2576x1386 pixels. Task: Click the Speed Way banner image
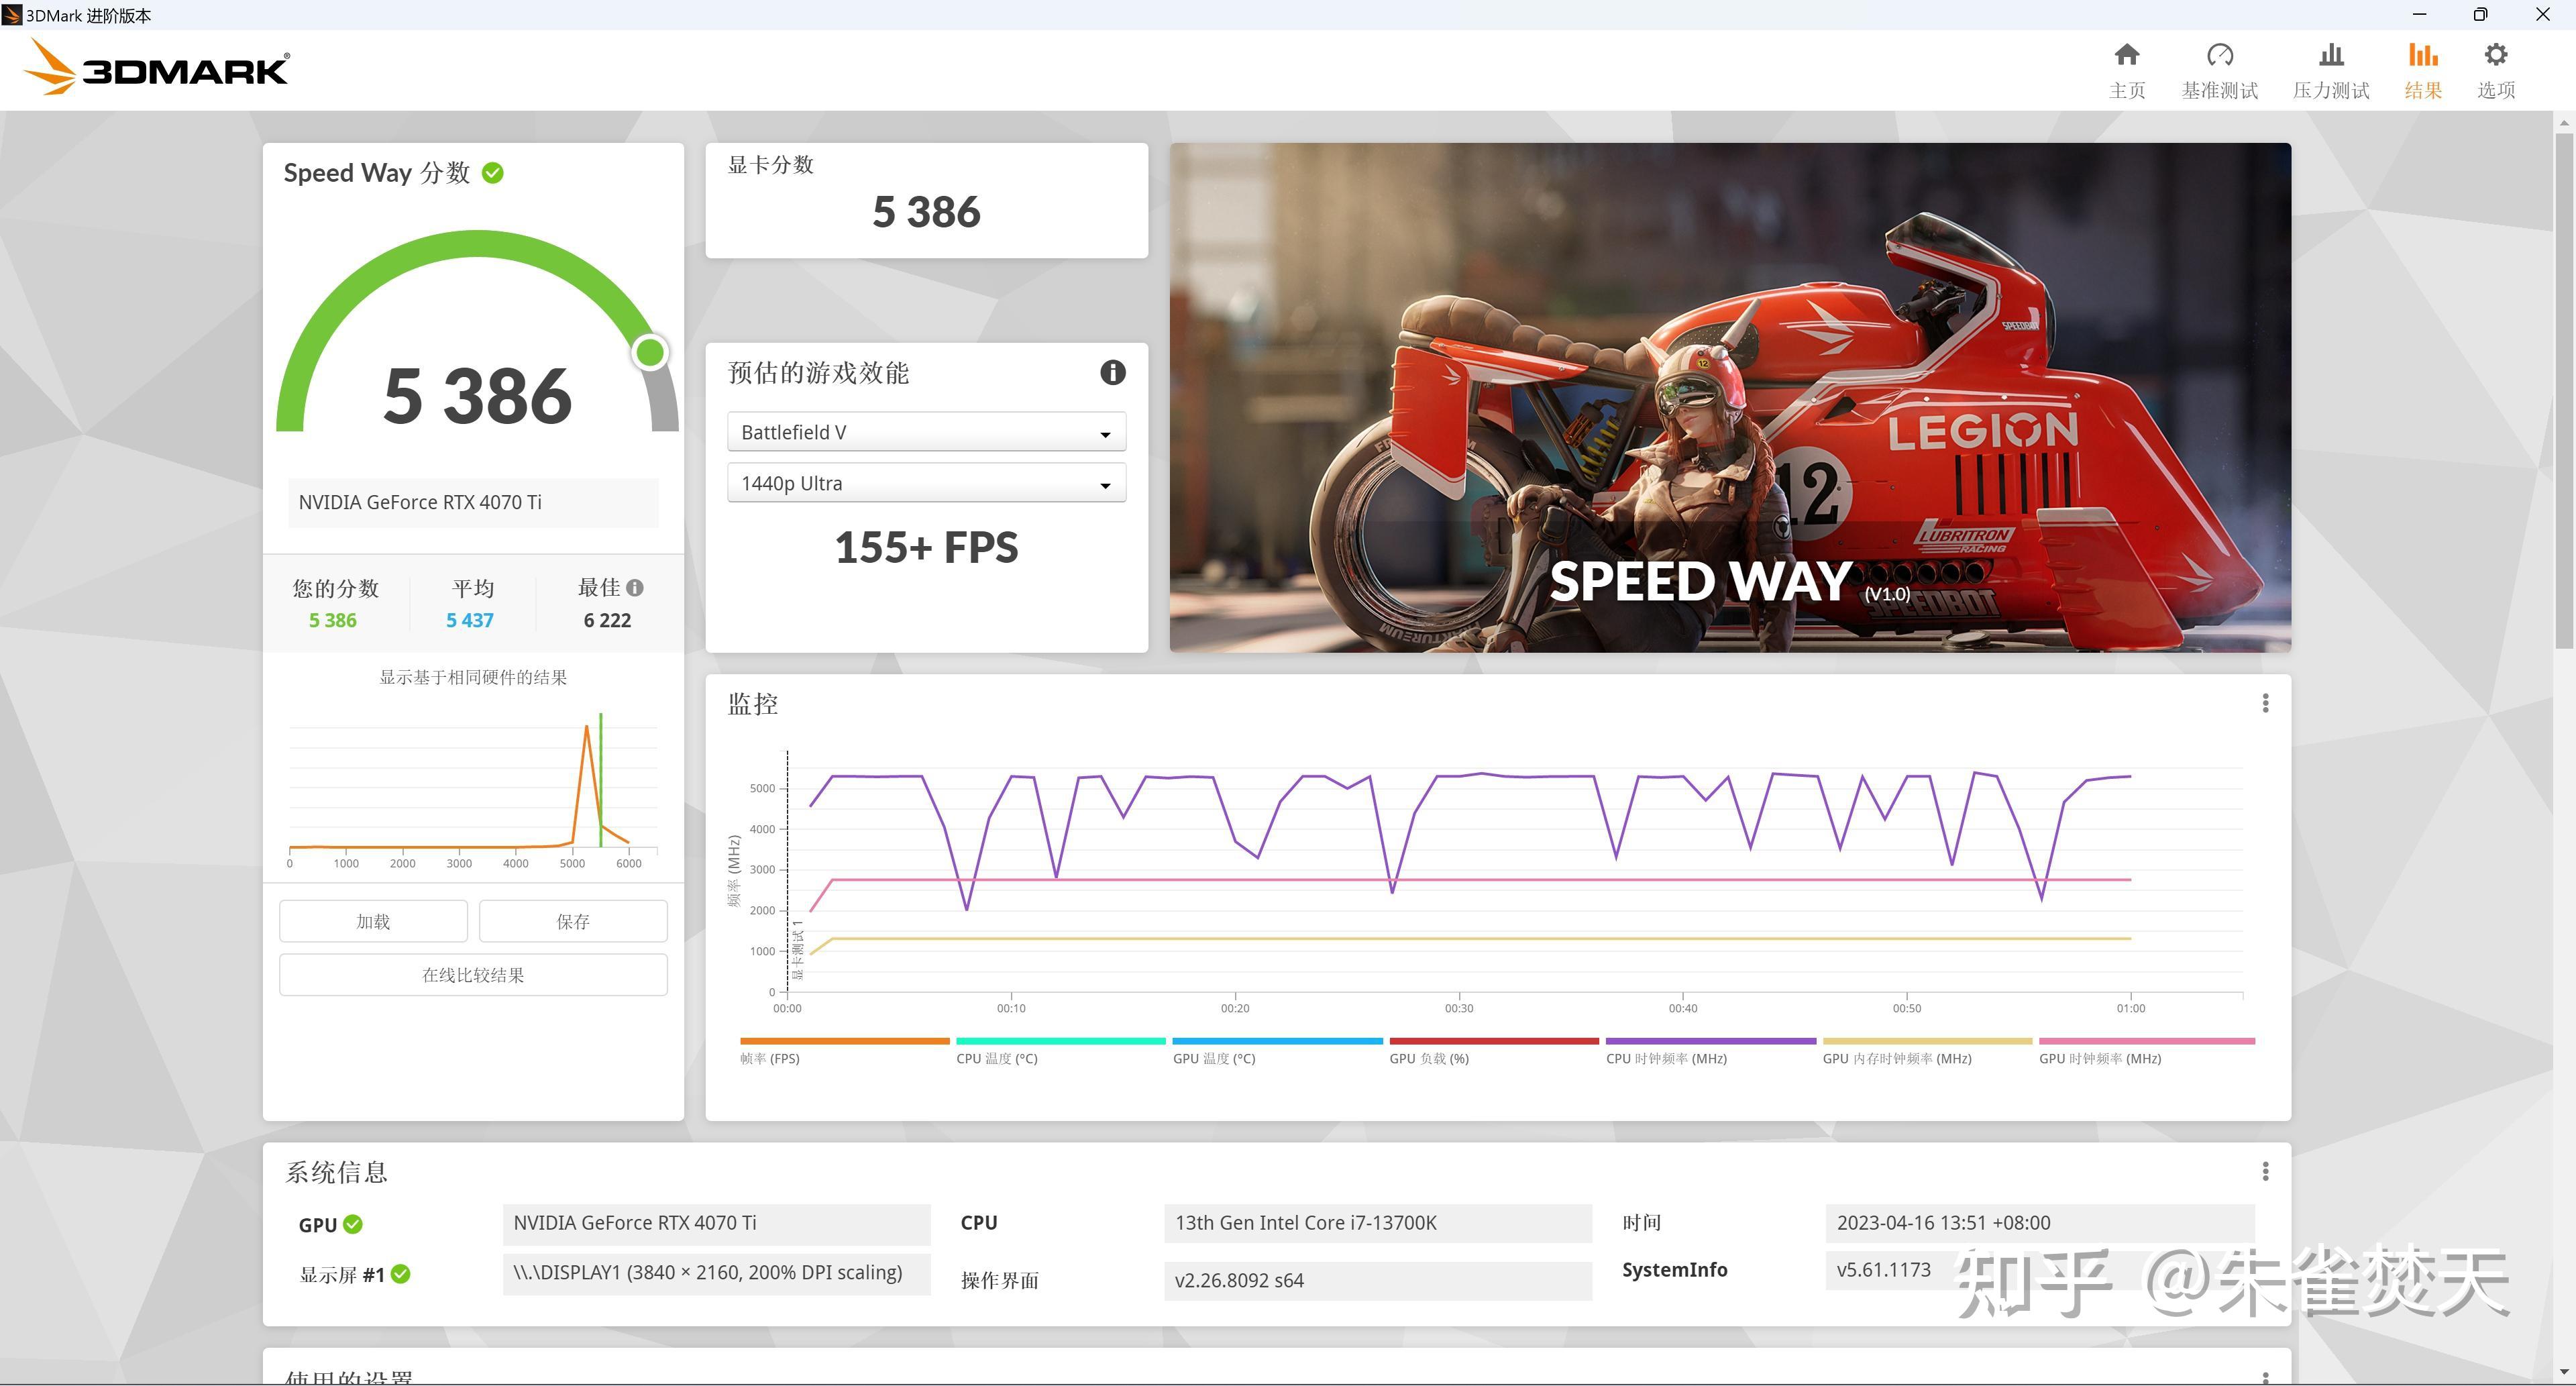pos(1730,398)
